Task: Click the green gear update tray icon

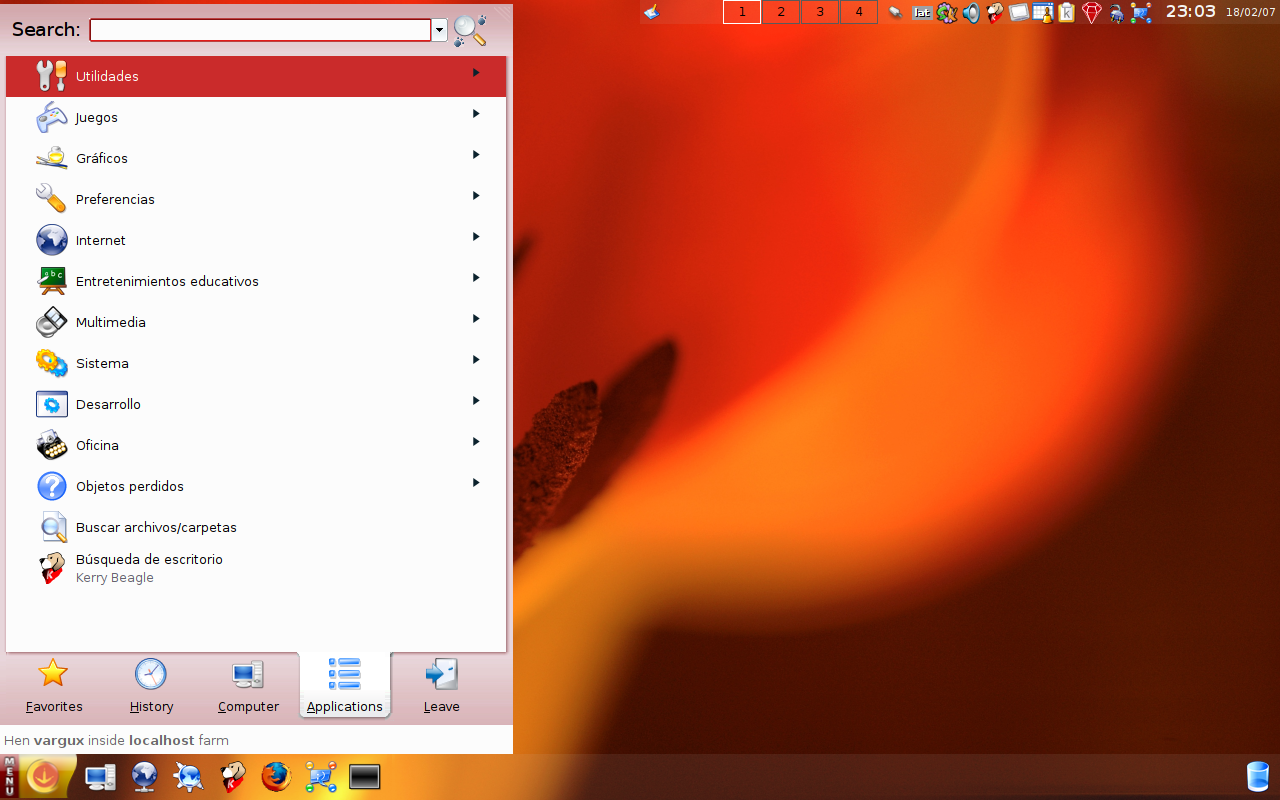Action: pos(947,13)
